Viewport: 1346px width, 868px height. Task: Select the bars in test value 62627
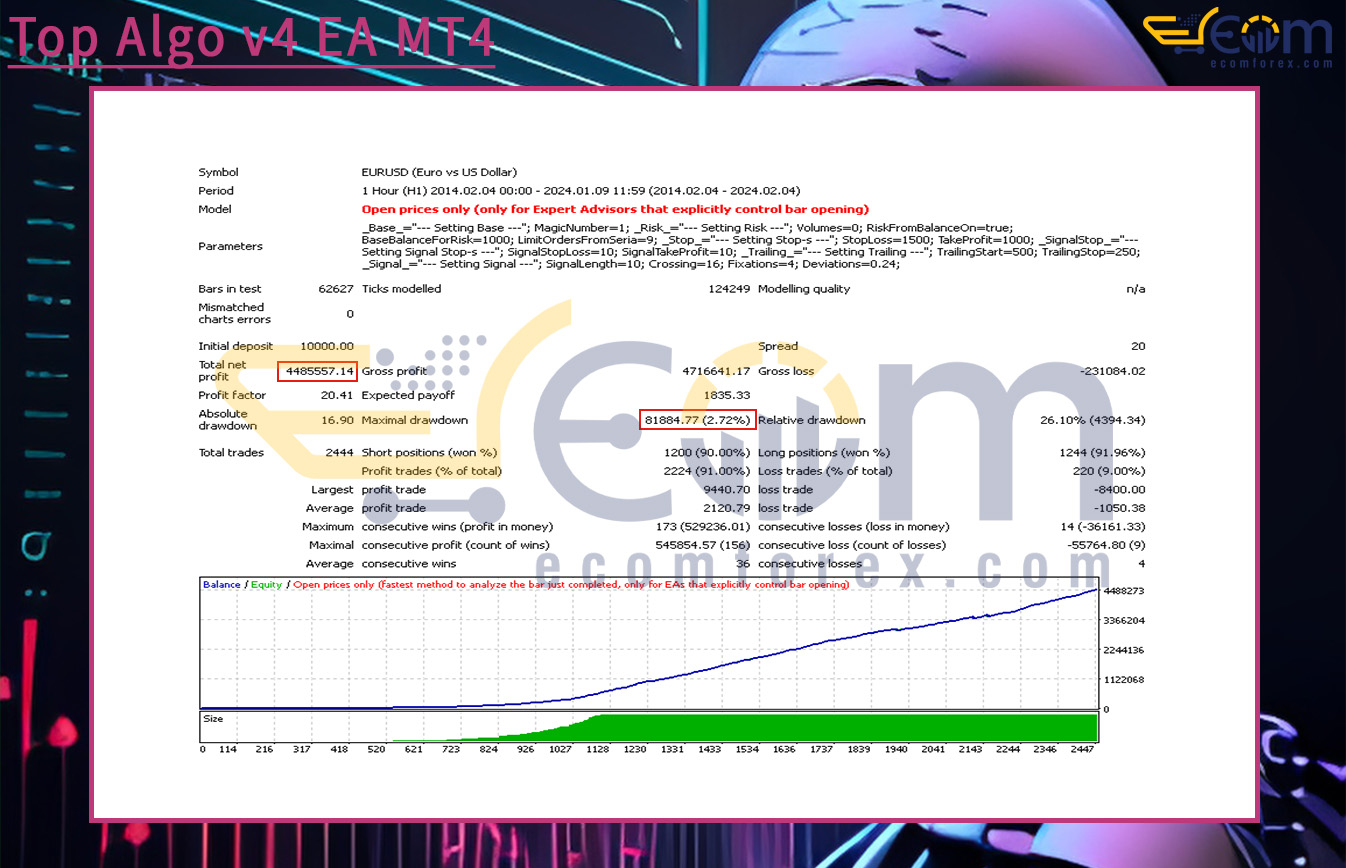point(334,289)
